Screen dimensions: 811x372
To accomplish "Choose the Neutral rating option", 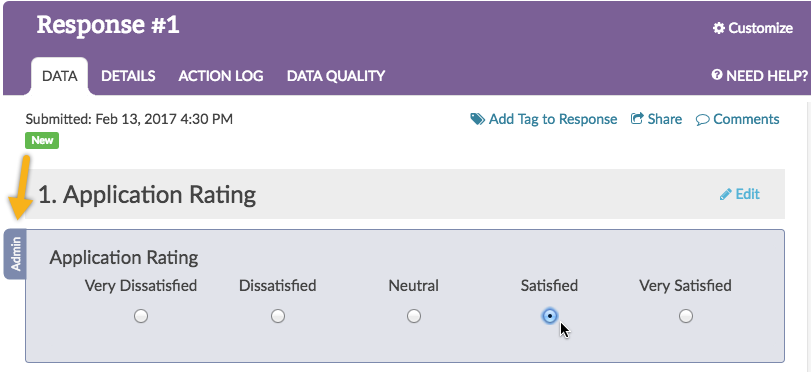I will (x=413, y=316).
